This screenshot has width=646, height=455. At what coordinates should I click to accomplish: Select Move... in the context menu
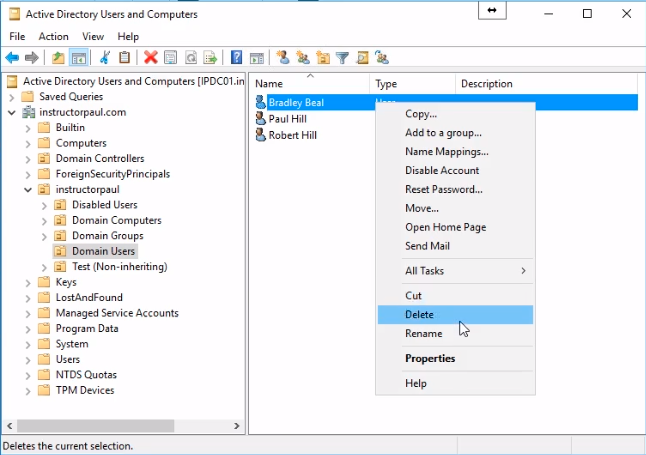[x=455, y=208]
